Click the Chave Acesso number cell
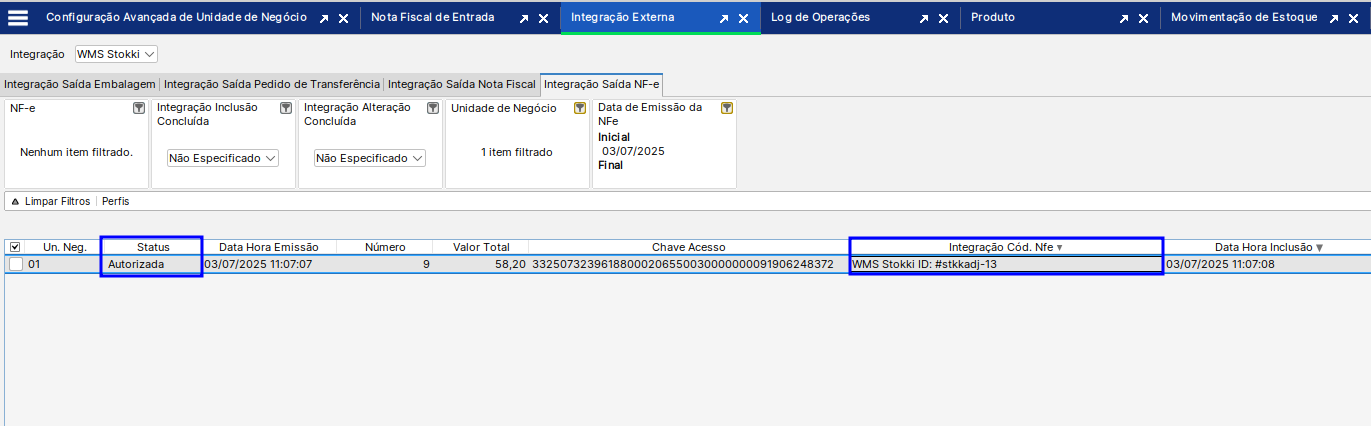 coord(689,264)
